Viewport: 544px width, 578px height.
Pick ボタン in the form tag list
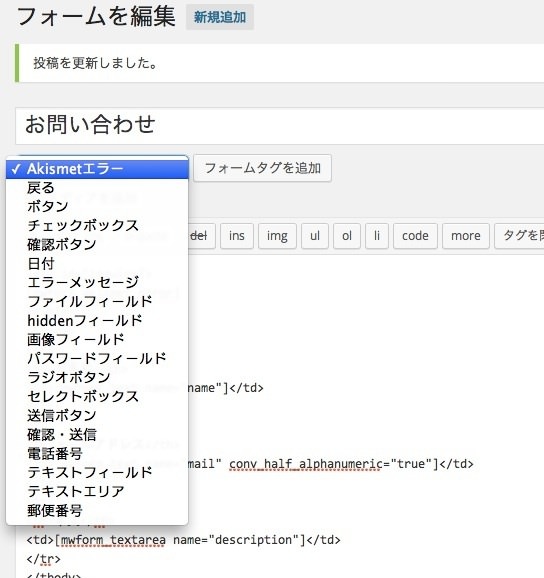click(97, 206)
